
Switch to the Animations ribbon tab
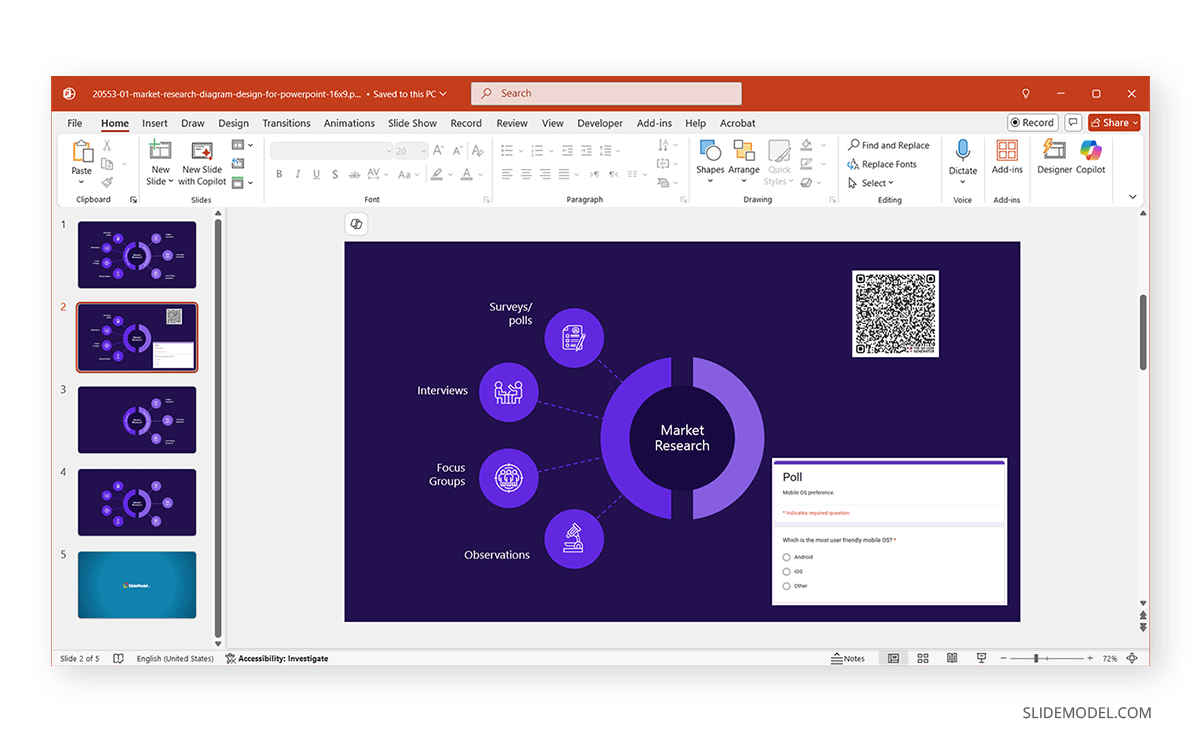pos(349,123)
